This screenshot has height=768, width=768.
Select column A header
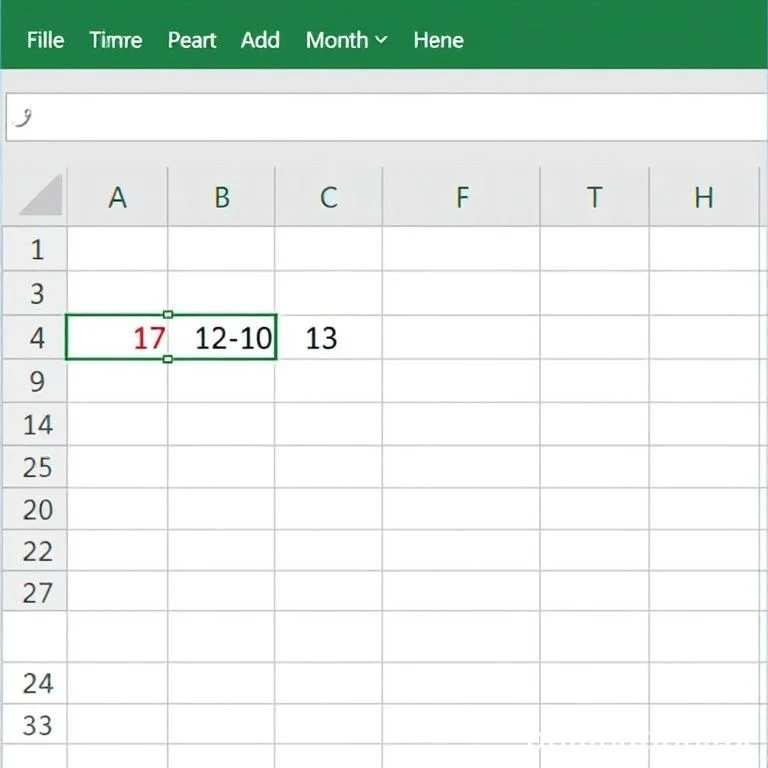117,197
